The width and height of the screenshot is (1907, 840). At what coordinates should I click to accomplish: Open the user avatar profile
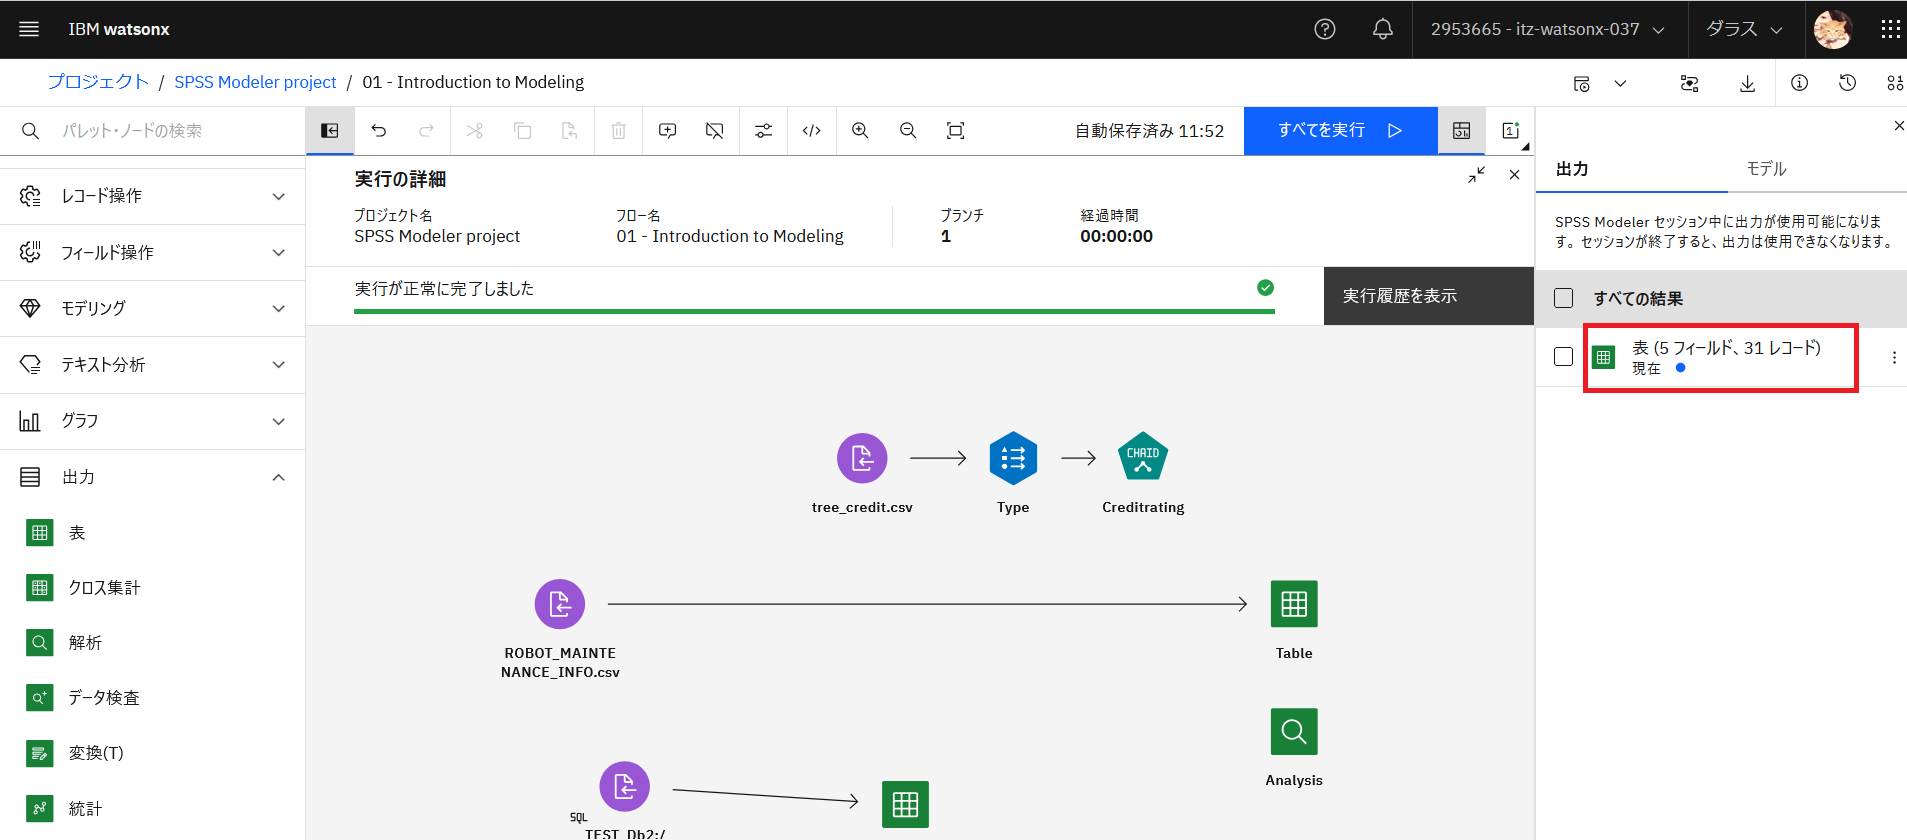pos(1833,29)
